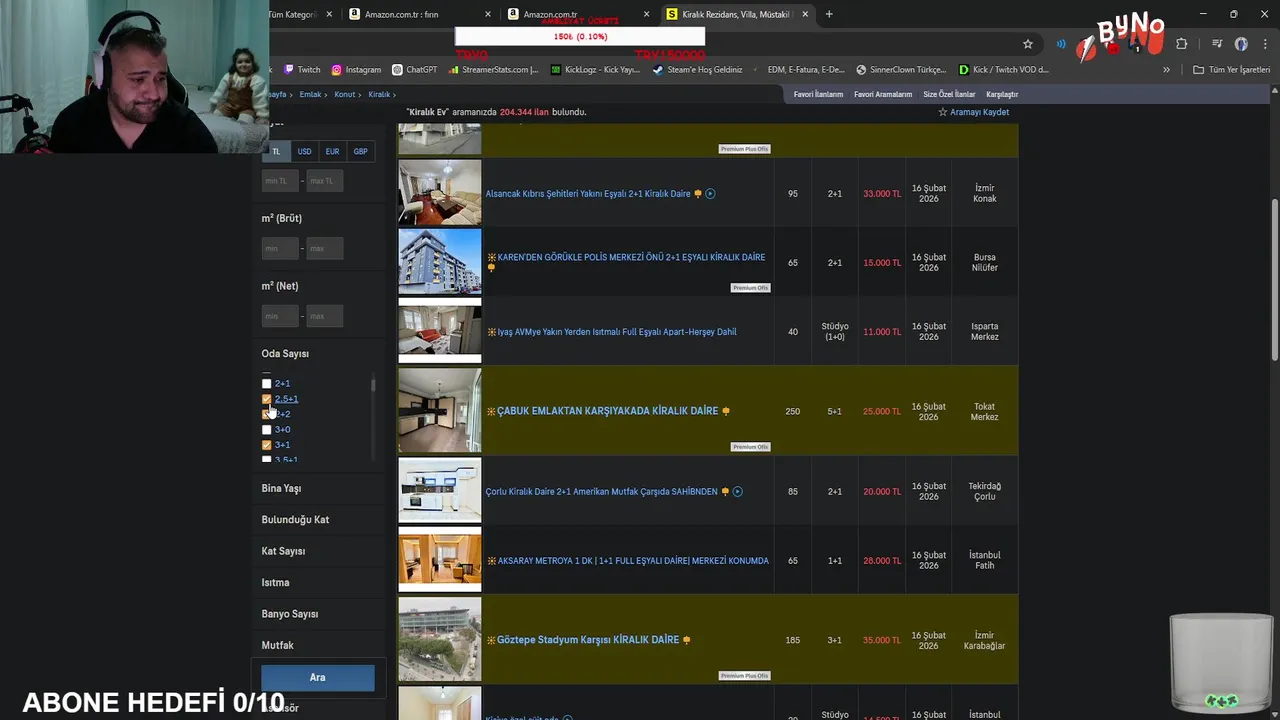The height and width of the screenshot is (720, 1280).
Task: Click the new tab plus button
Action: click(829, 14)
